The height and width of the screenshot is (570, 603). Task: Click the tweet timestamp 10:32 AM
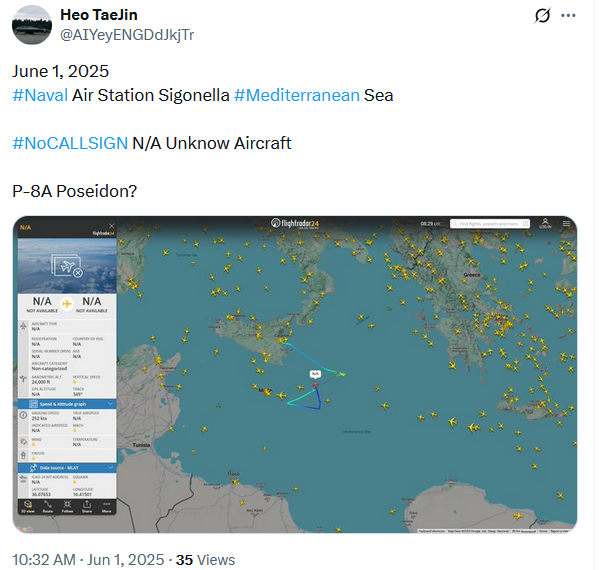tap(44, 560)
